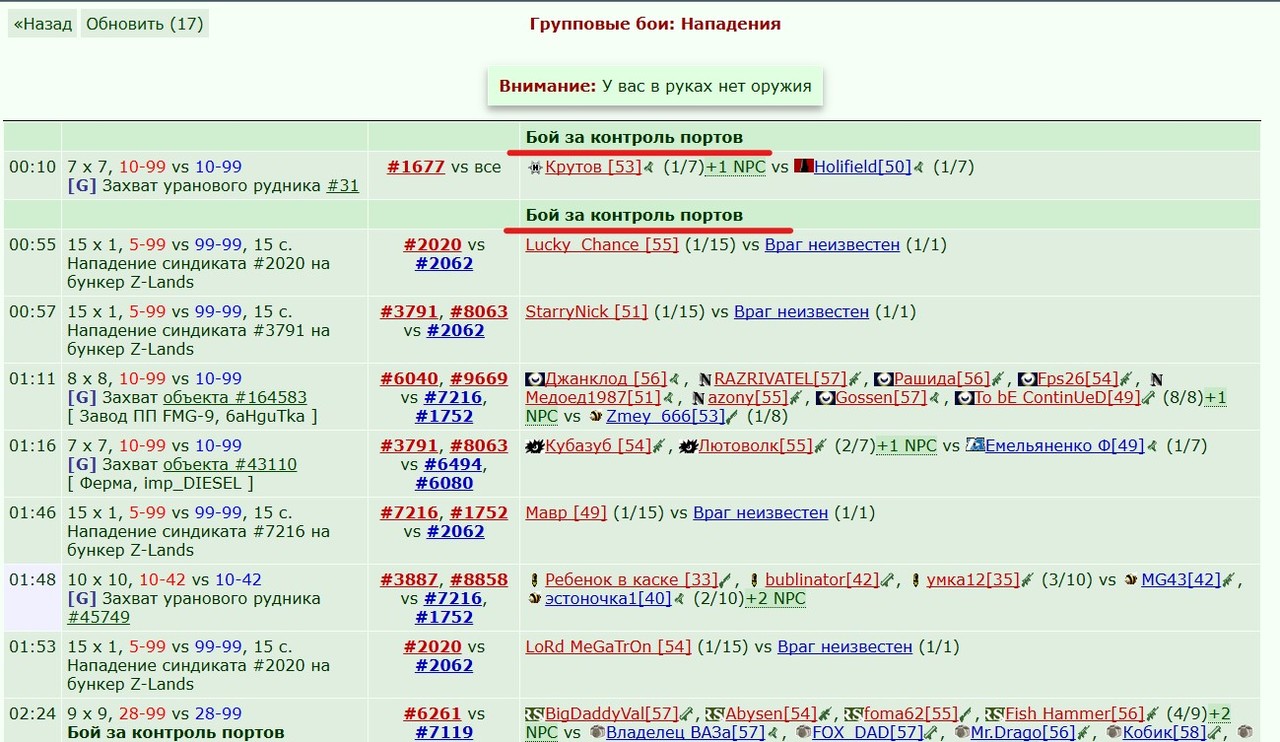Open syndicate #6261 link
1280x742 pixels.
(x=433, y=714)
